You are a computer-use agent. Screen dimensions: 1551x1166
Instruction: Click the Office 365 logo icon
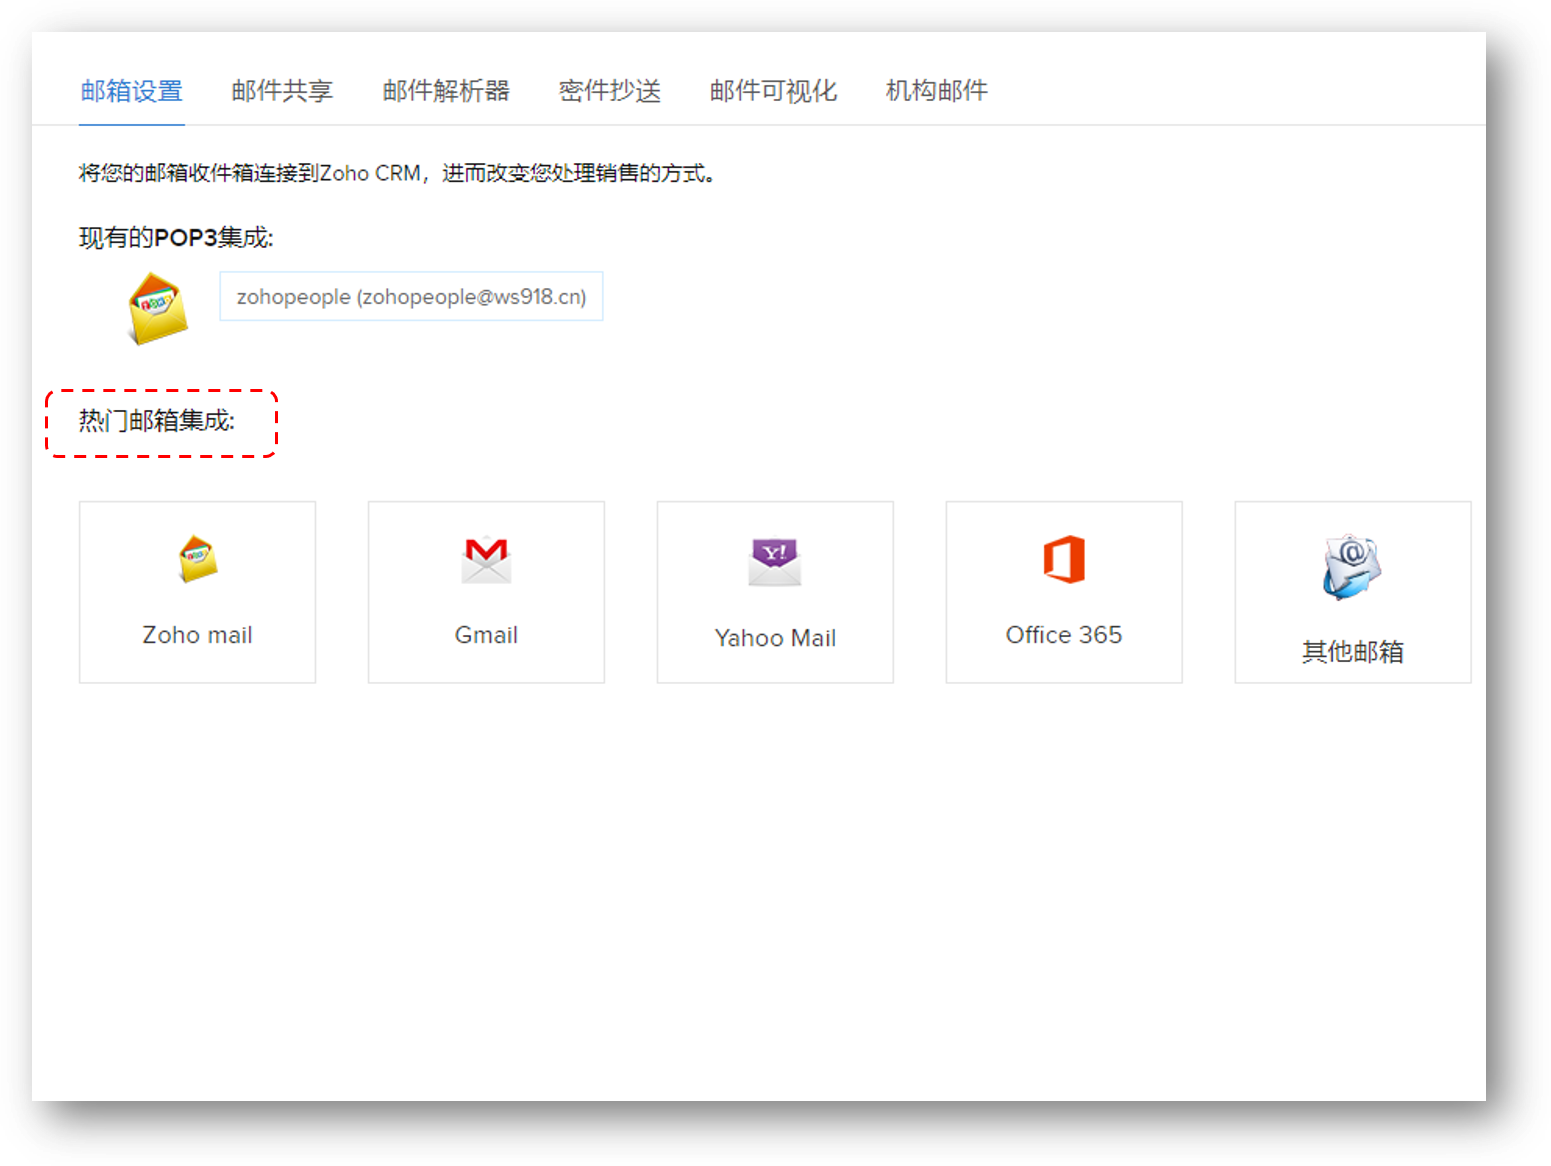[1064, 559]
